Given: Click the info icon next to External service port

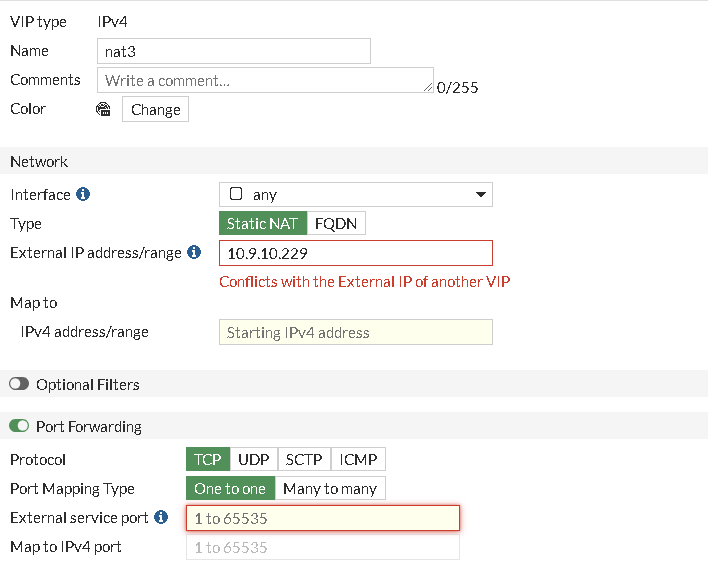Looking at the screenshot, I should pos(161,518).
